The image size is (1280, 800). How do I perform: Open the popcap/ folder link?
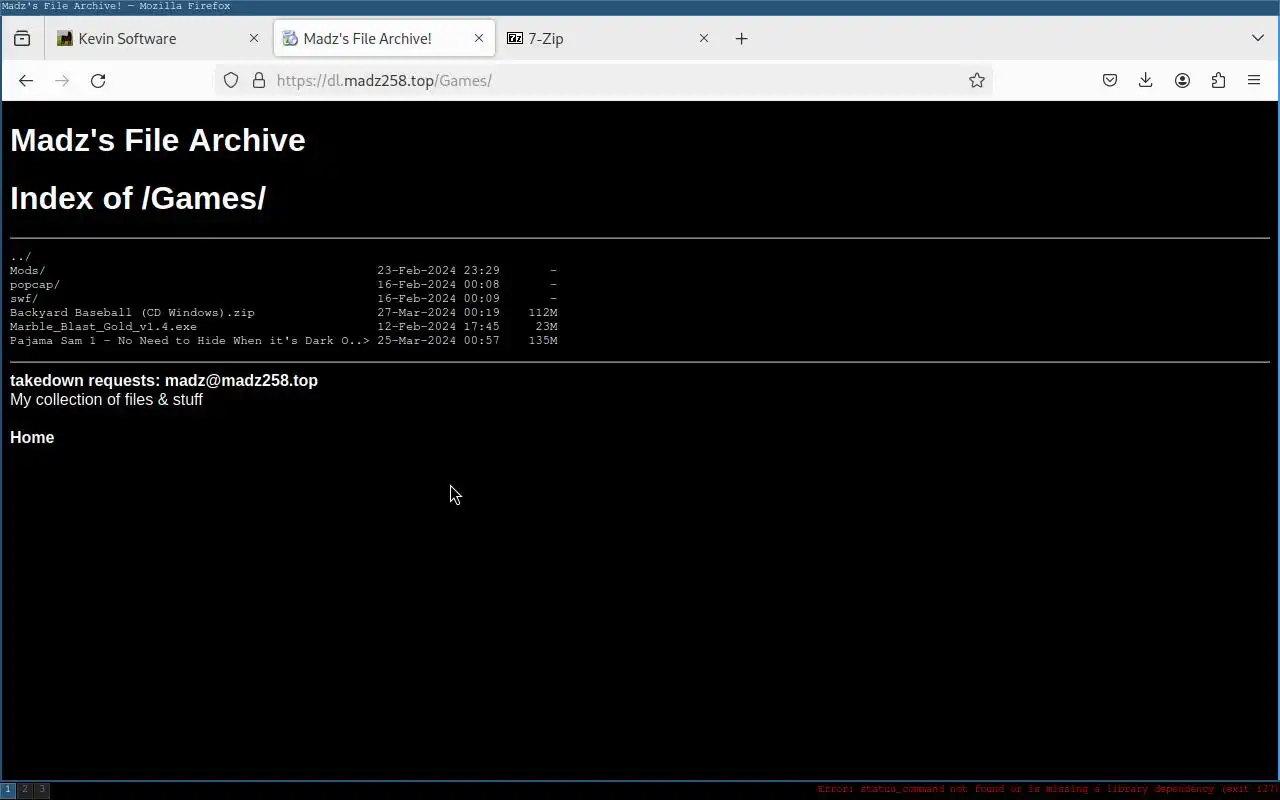click(x=35, y=284)
